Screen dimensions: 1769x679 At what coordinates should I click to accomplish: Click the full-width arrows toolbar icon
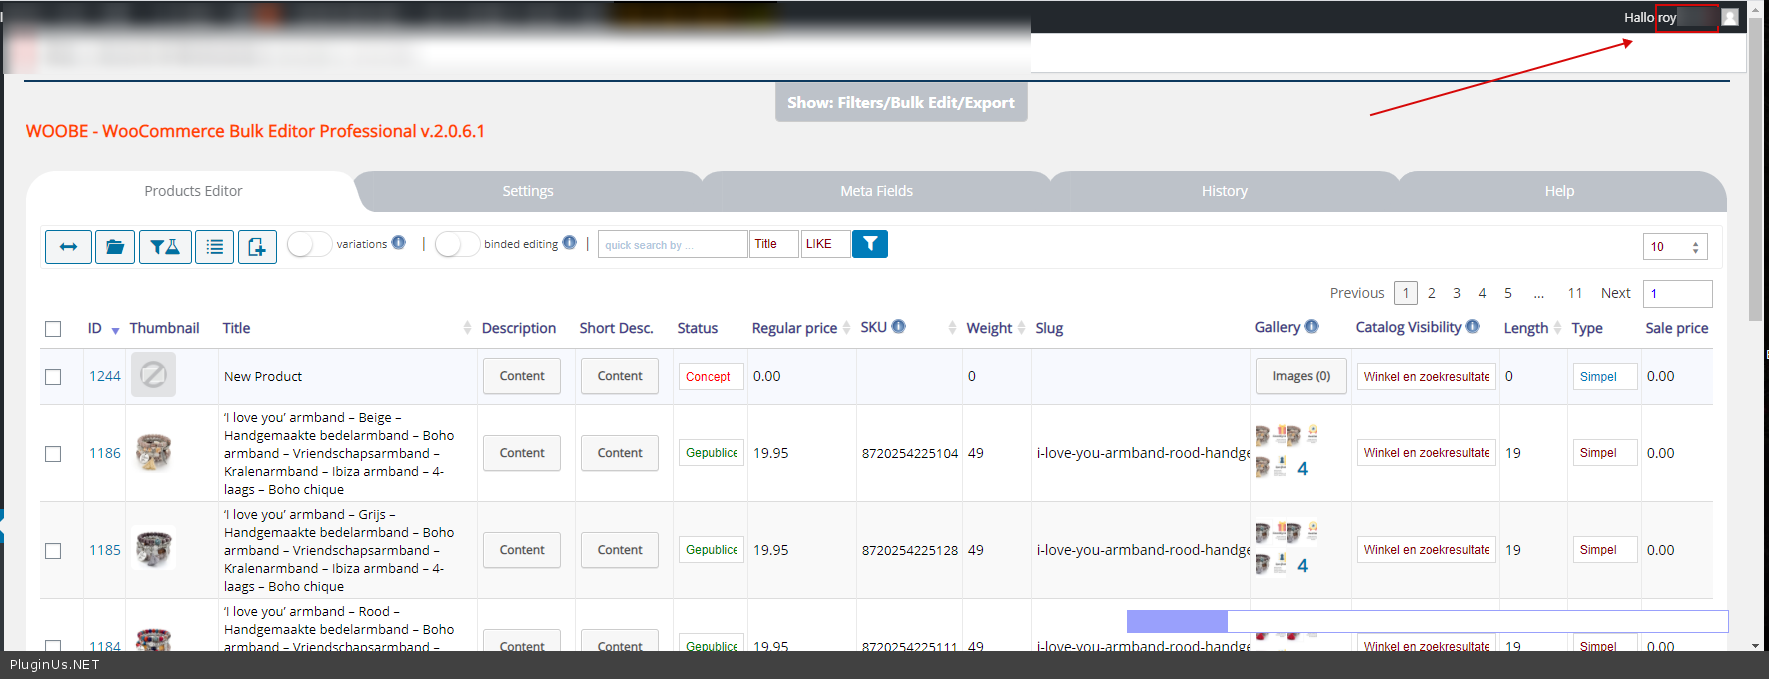[68, 246]
